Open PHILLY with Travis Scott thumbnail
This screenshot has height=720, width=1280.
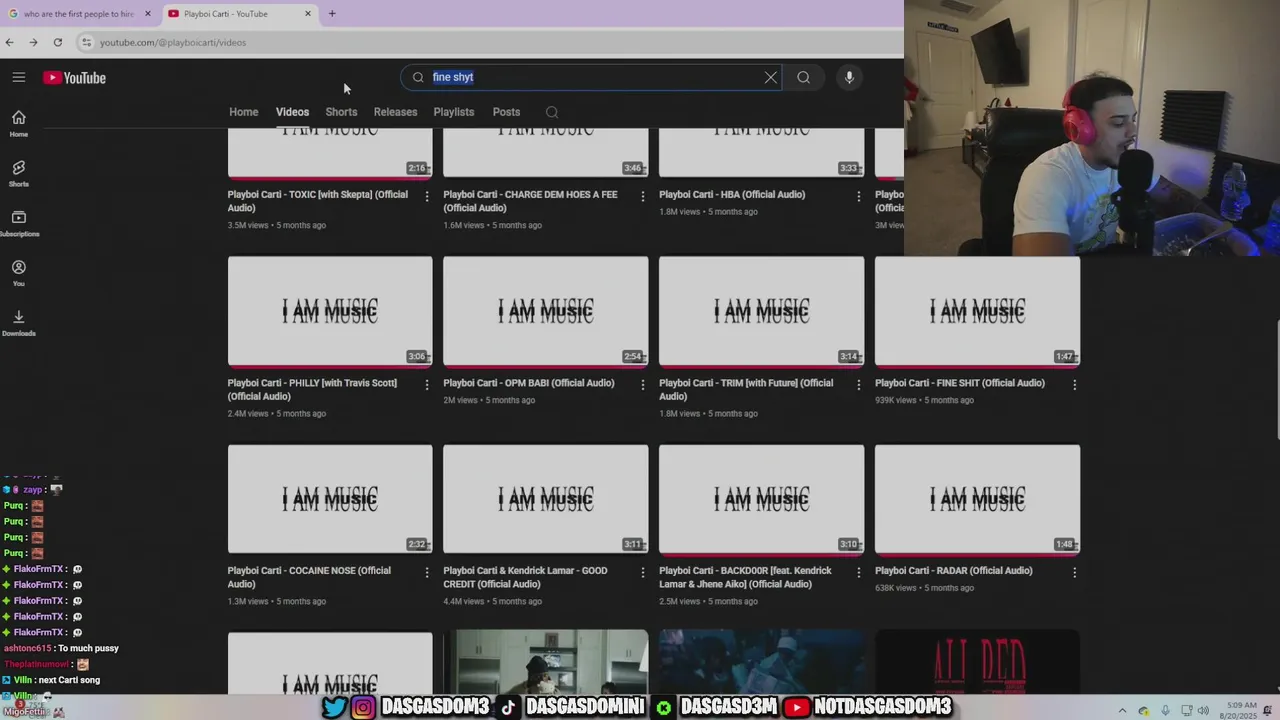pyautogui.click(x=330, y=311)
